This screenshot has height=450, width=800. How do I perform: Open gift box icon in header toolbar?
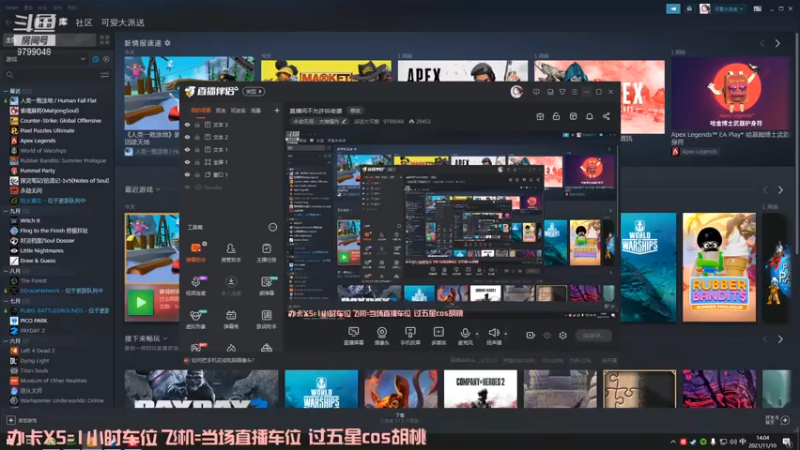[x=540, y=116]
